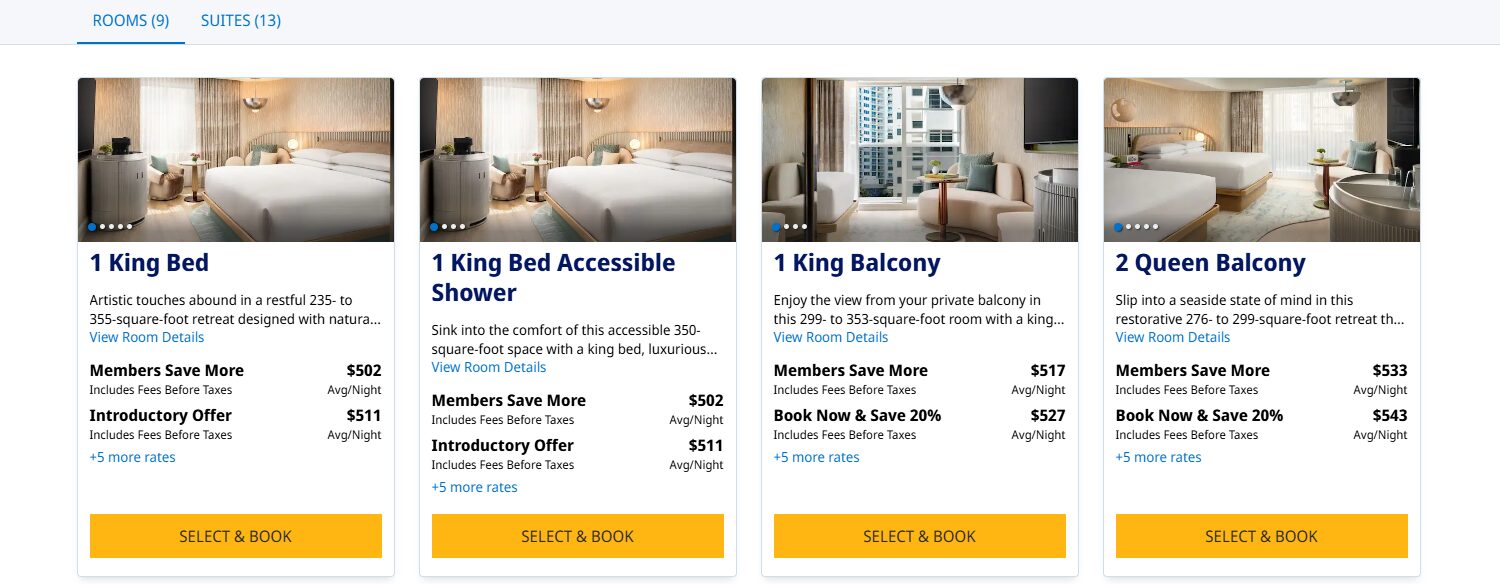Select & Book the 2 Queen Balcony room
1500x584 pixels.
tap(1262, 536)
